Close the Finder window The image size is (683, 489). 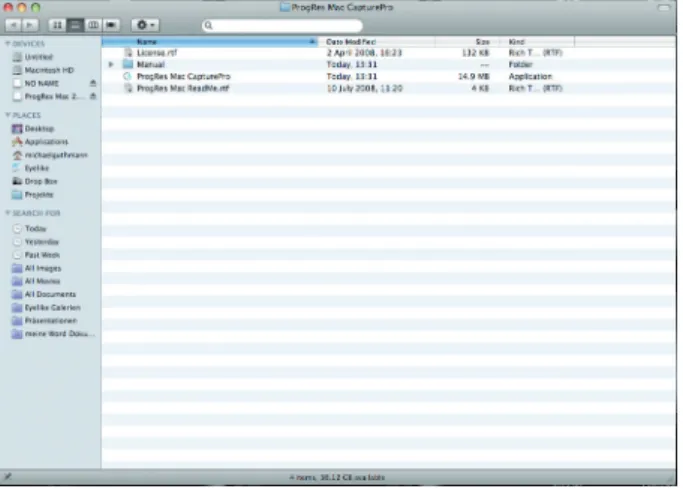point(8,7)
